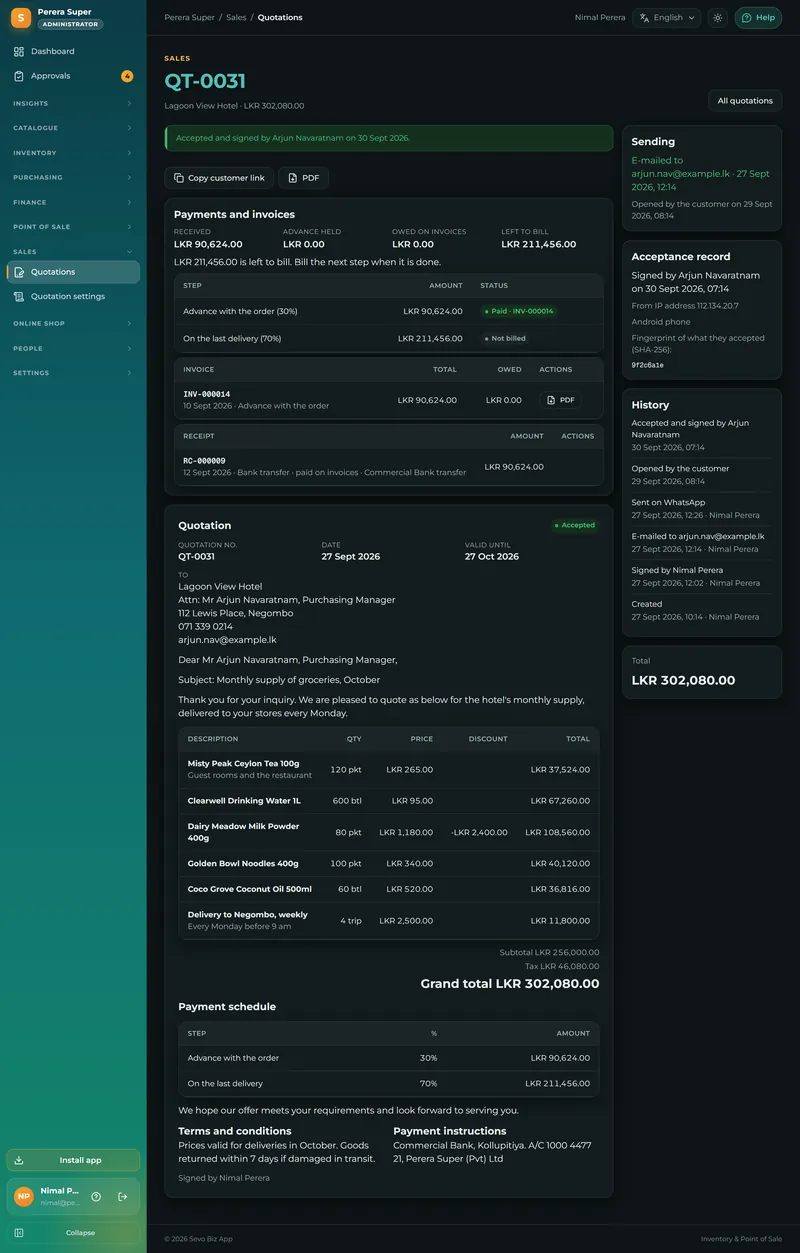
Task: Click the Install app button
Action: (x=73, y=1160)
